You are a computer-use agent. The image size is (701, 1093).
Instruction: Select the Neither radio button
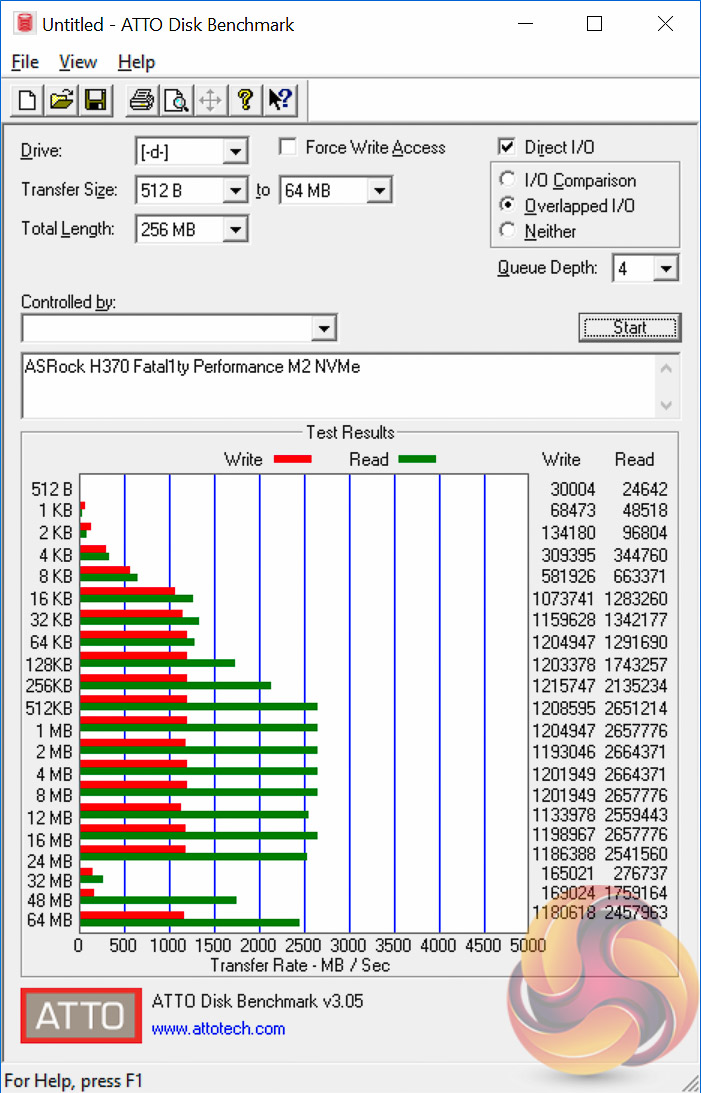(x=507, y=230)
